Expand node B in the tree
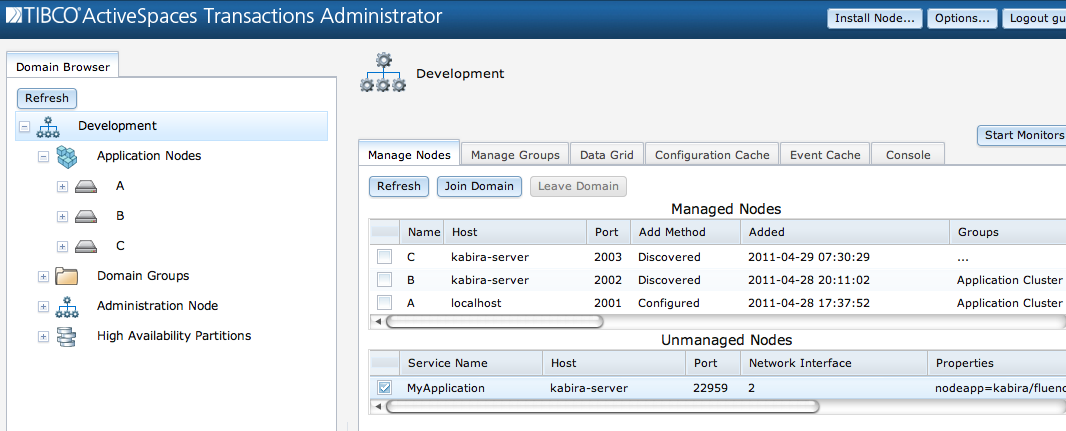 coord(63,216)
